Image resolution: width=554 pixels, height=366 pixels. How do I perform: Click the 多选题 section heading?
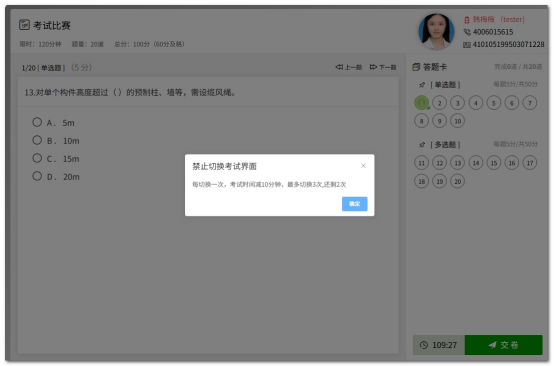pos(445,145)
